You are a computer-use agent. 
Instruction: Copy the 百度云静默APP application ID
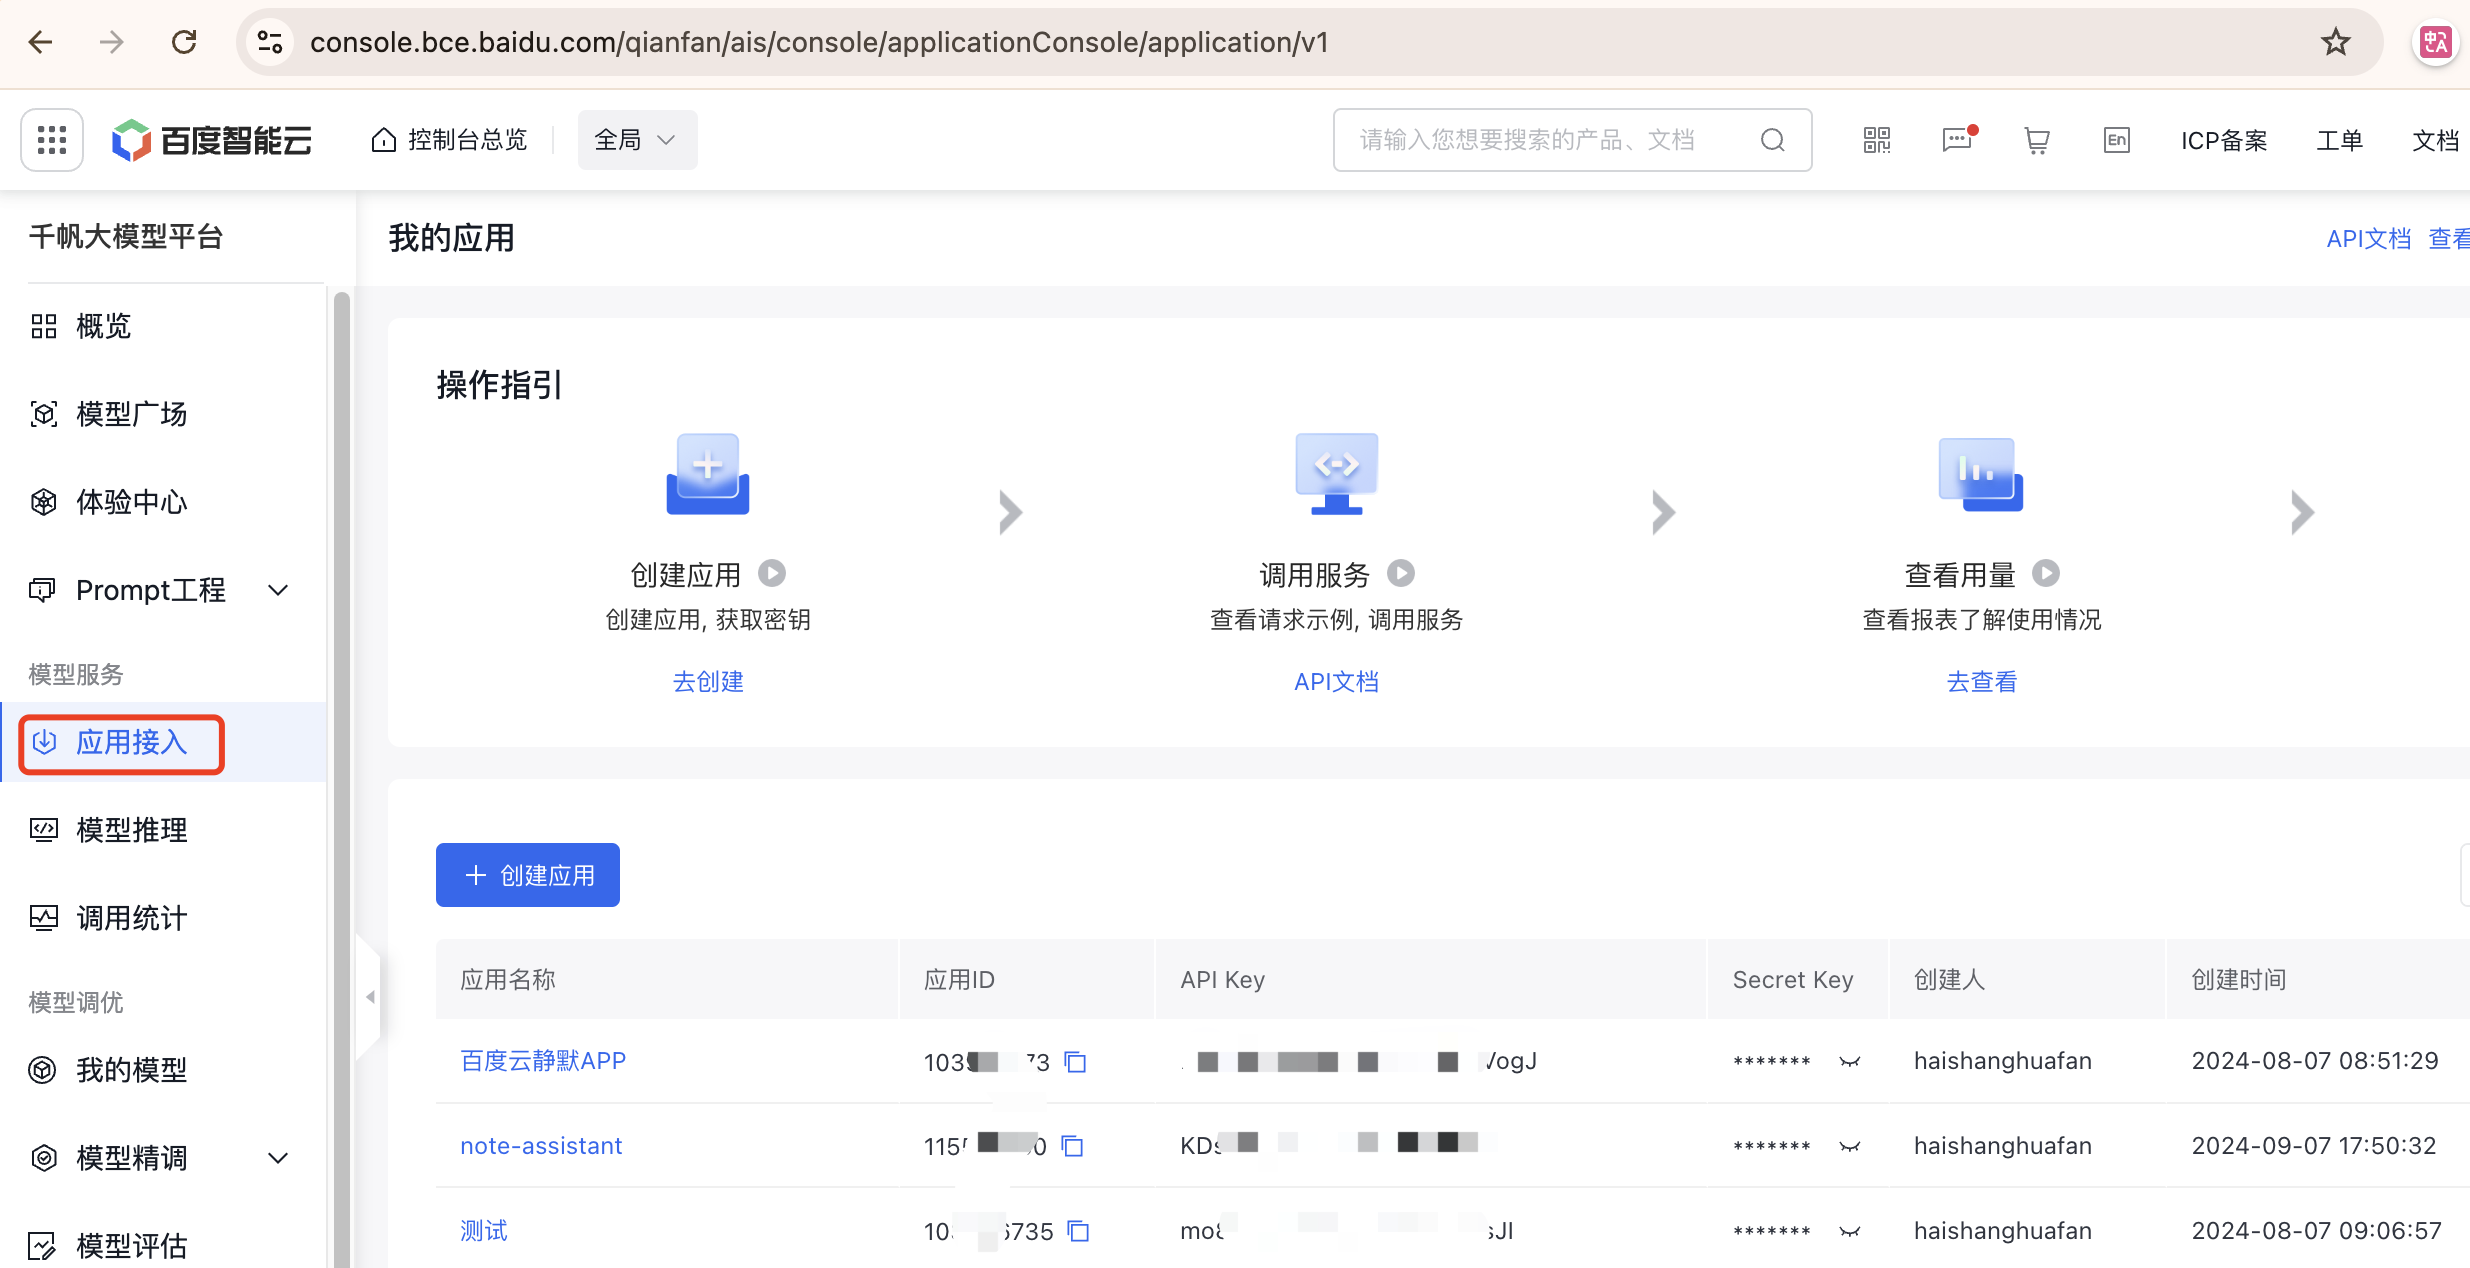pos(1075,1061)
